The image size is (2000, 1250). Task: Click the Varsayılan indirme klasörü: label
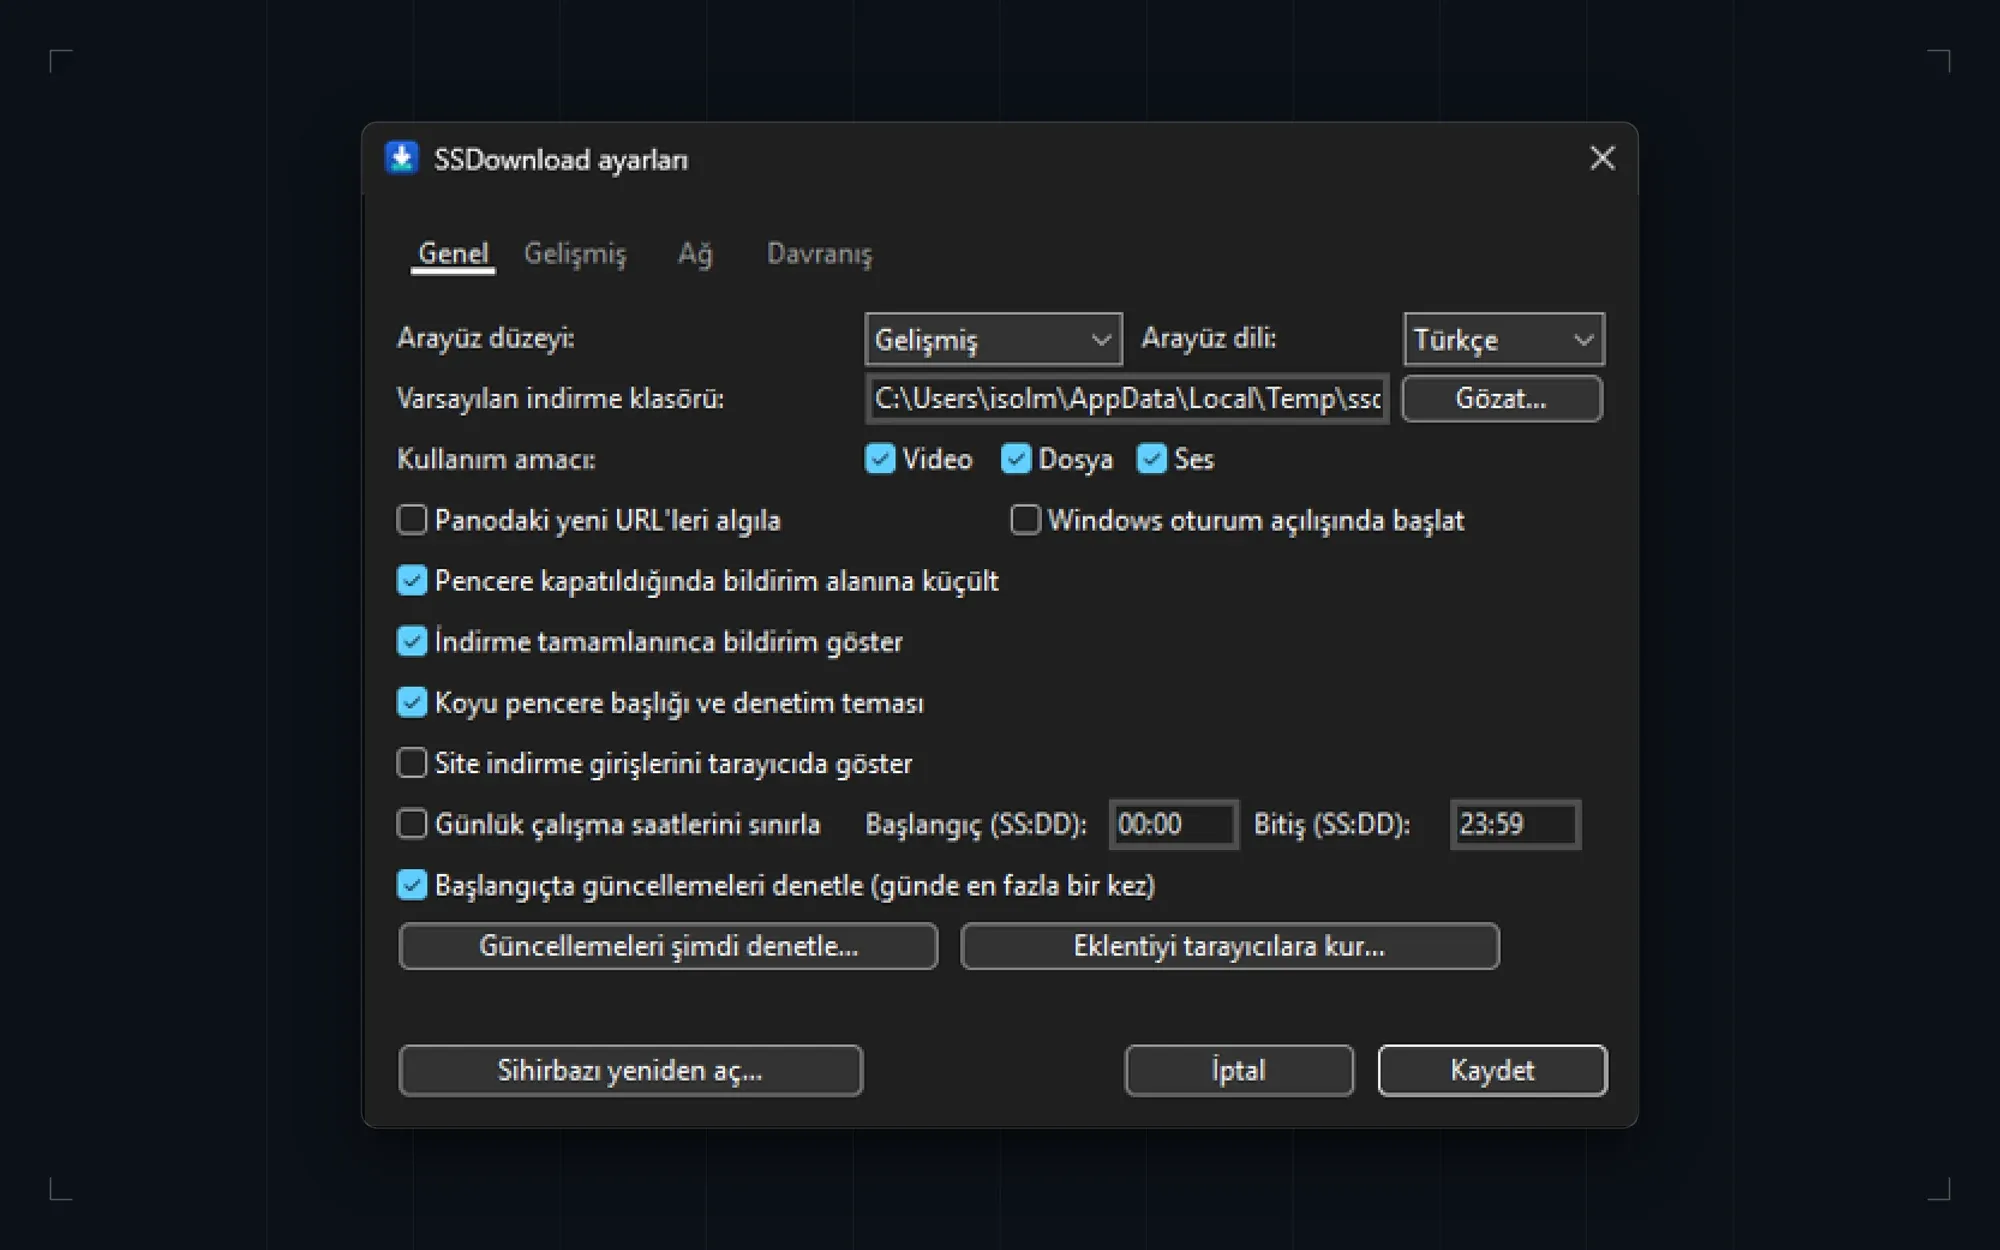click(560, 399)
